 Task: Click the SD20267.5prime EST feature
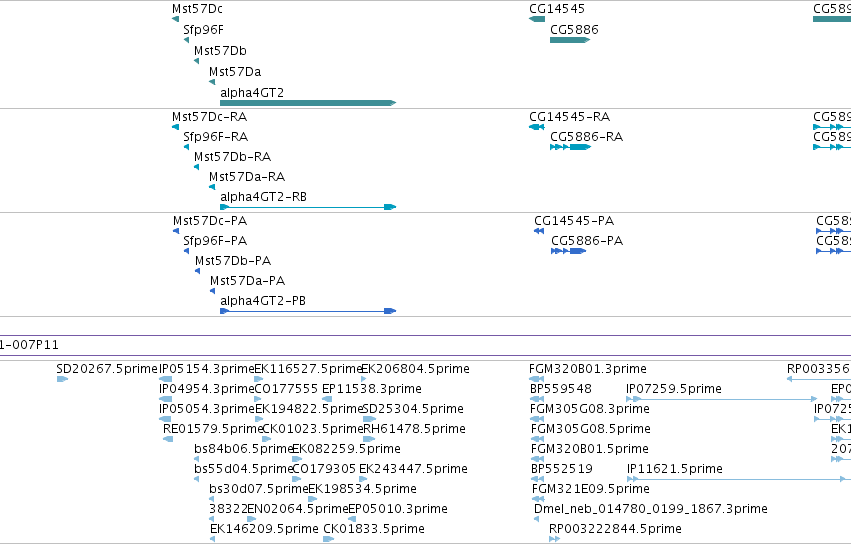tap(62, 379)
